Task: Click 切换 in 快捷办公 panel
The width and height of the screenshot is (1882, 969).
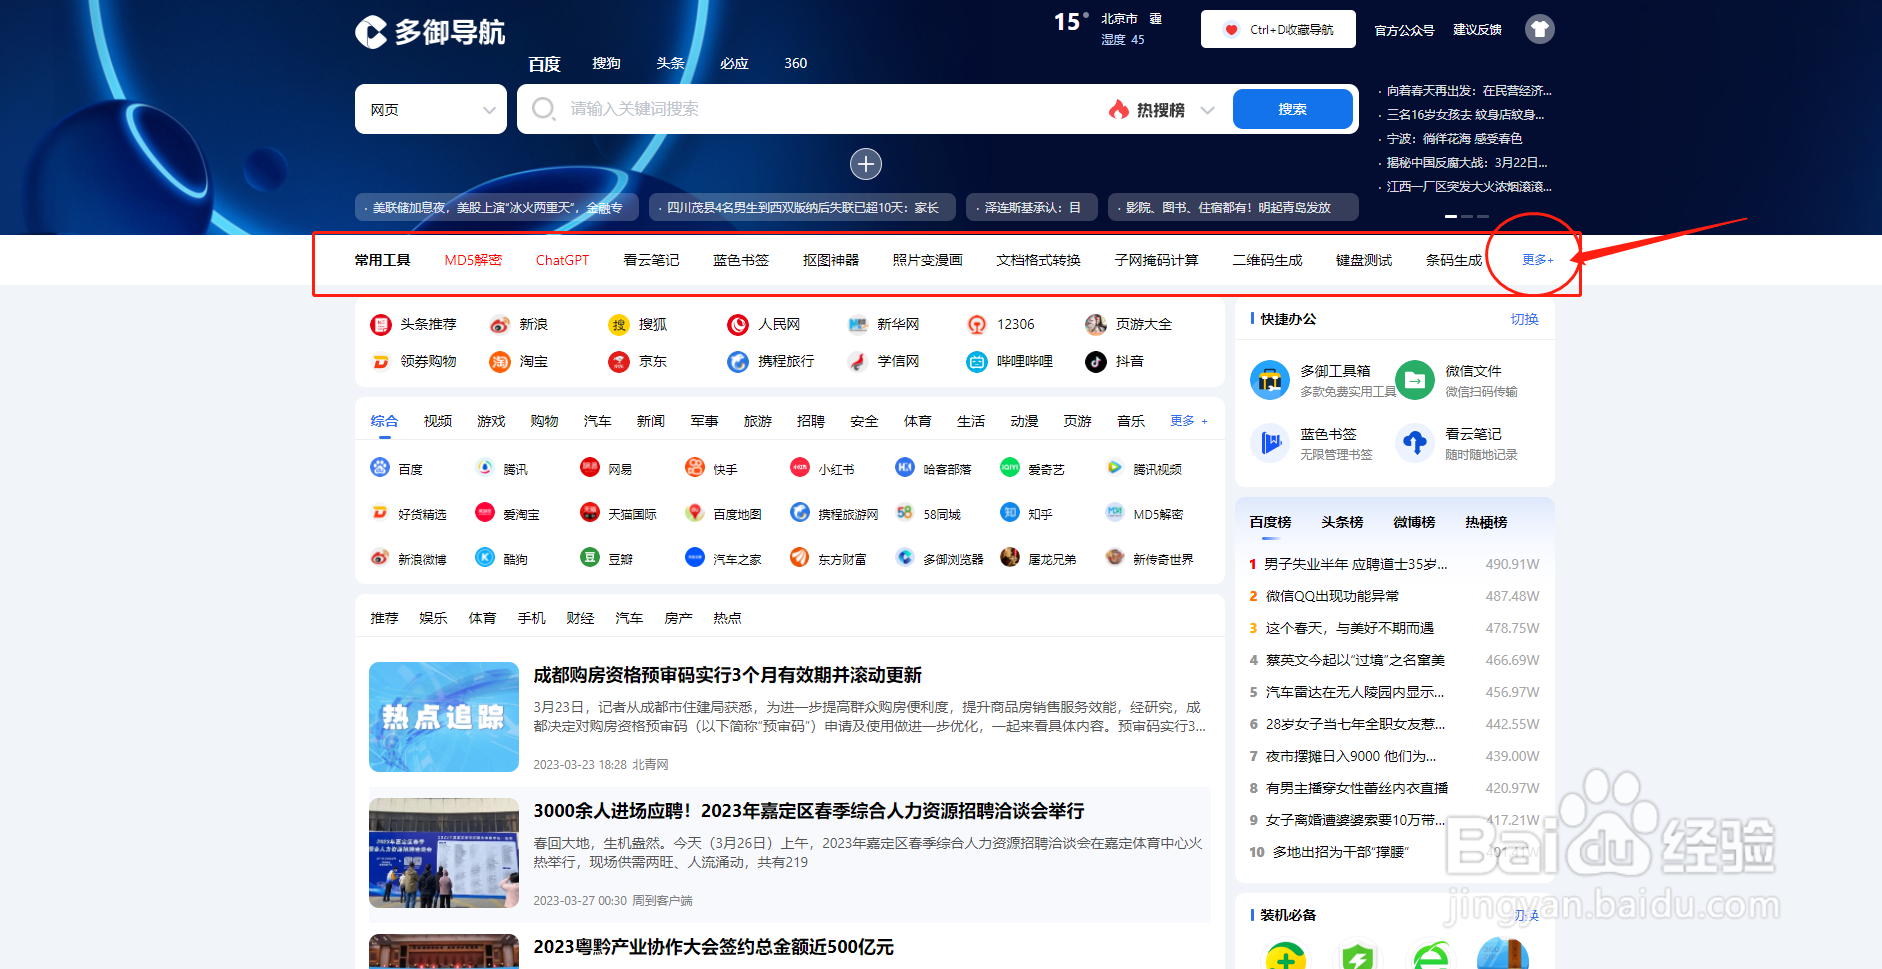Action: coord(1524,319)
